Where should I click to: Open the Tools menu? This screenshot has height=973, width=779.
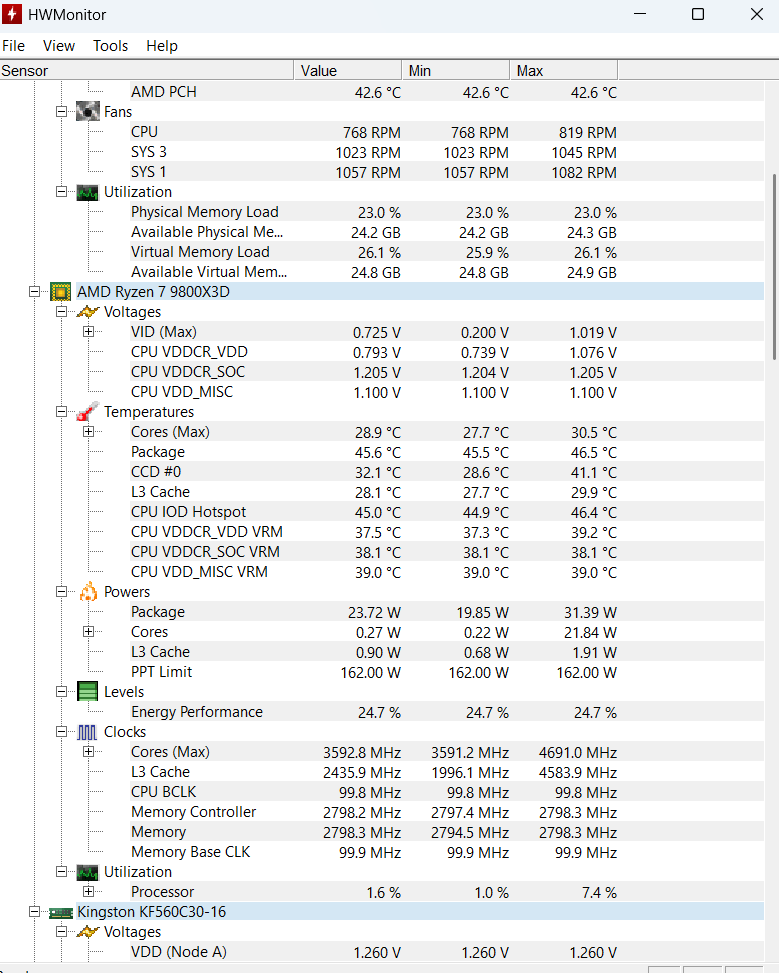coord(110,46)
